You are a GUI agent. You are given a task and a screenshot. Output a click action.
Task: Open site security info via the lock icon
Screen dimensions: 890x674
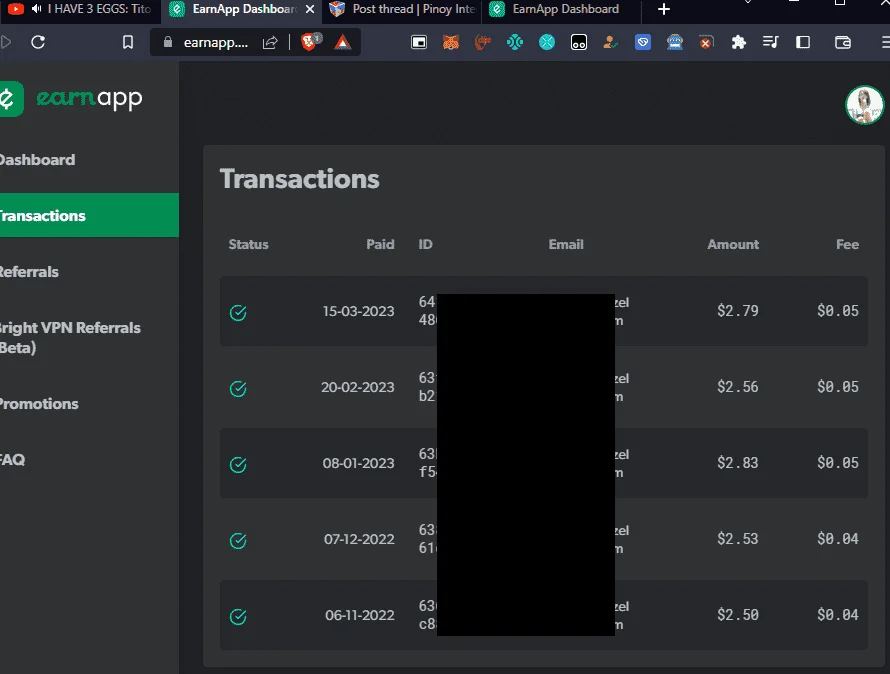tap(167, 42)
